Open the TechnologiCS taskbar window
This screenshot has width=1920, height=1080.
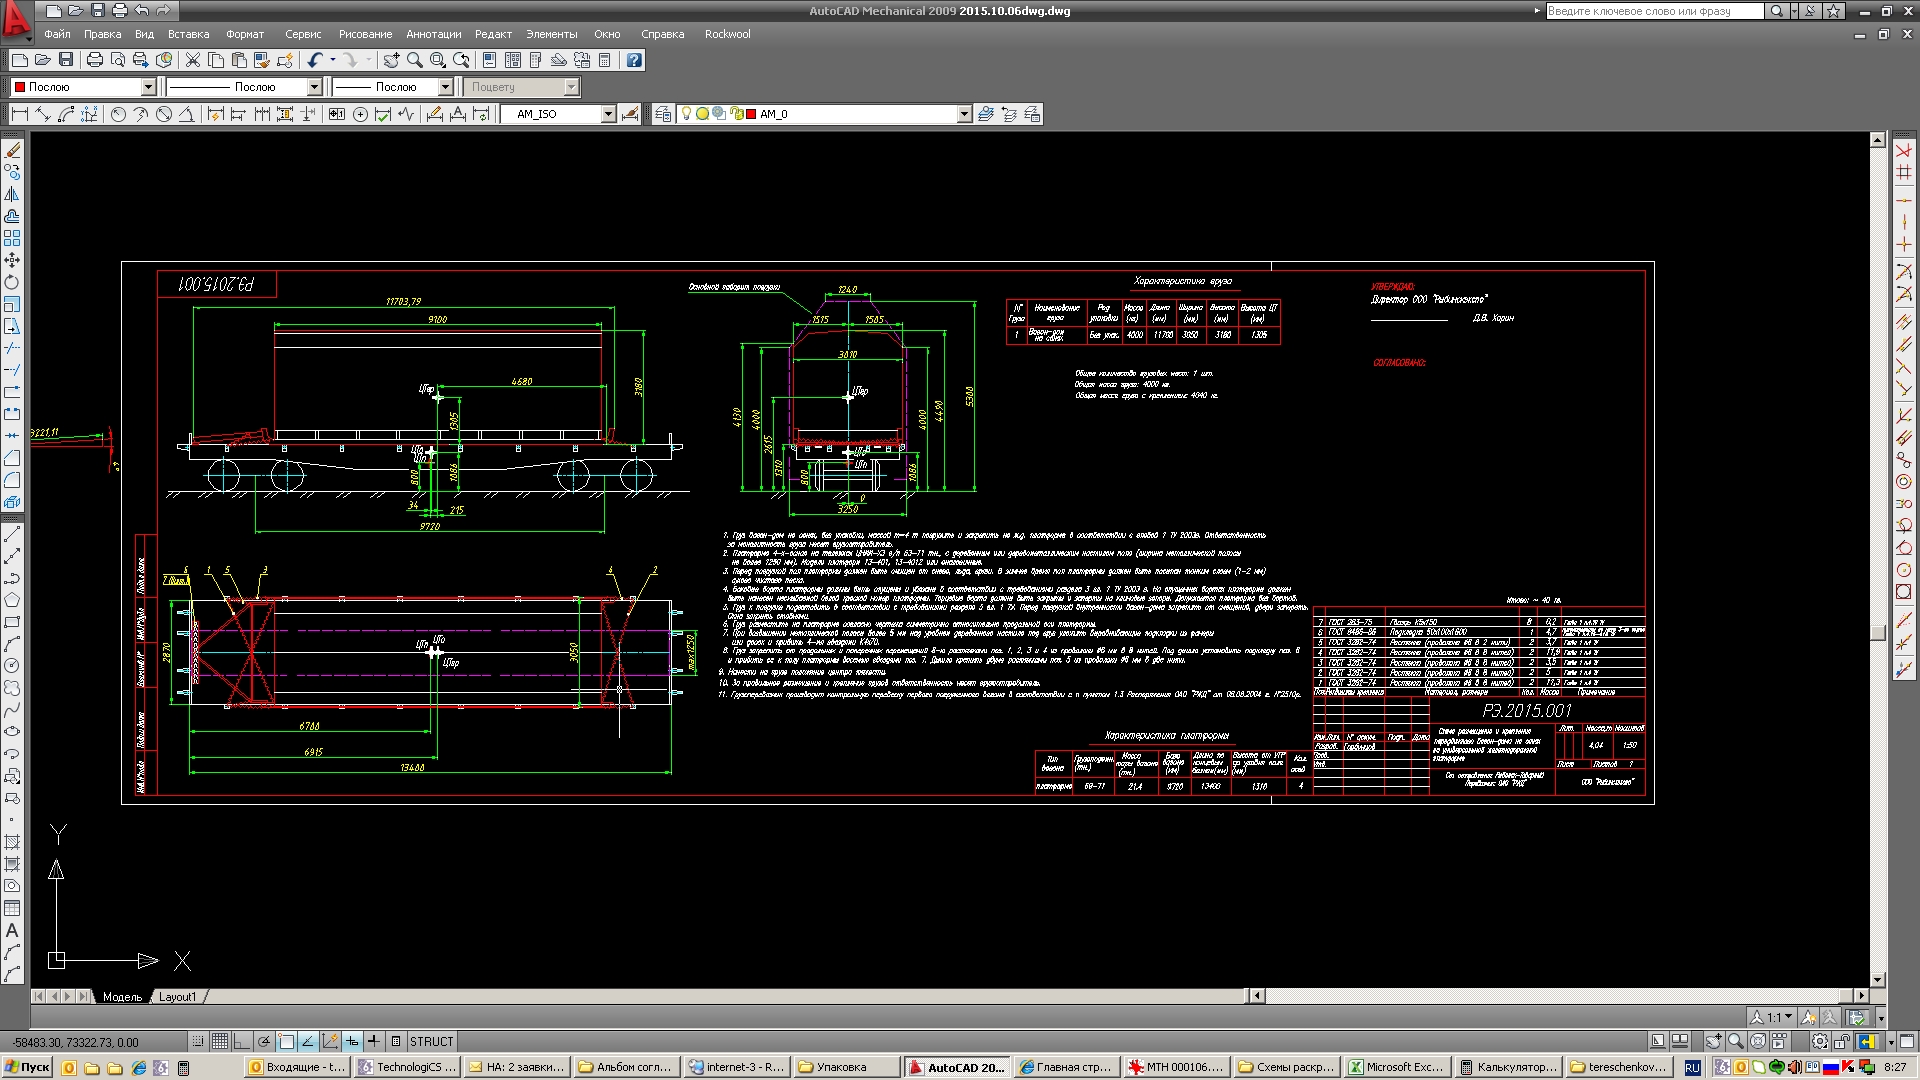click(x=408, y=1067)
